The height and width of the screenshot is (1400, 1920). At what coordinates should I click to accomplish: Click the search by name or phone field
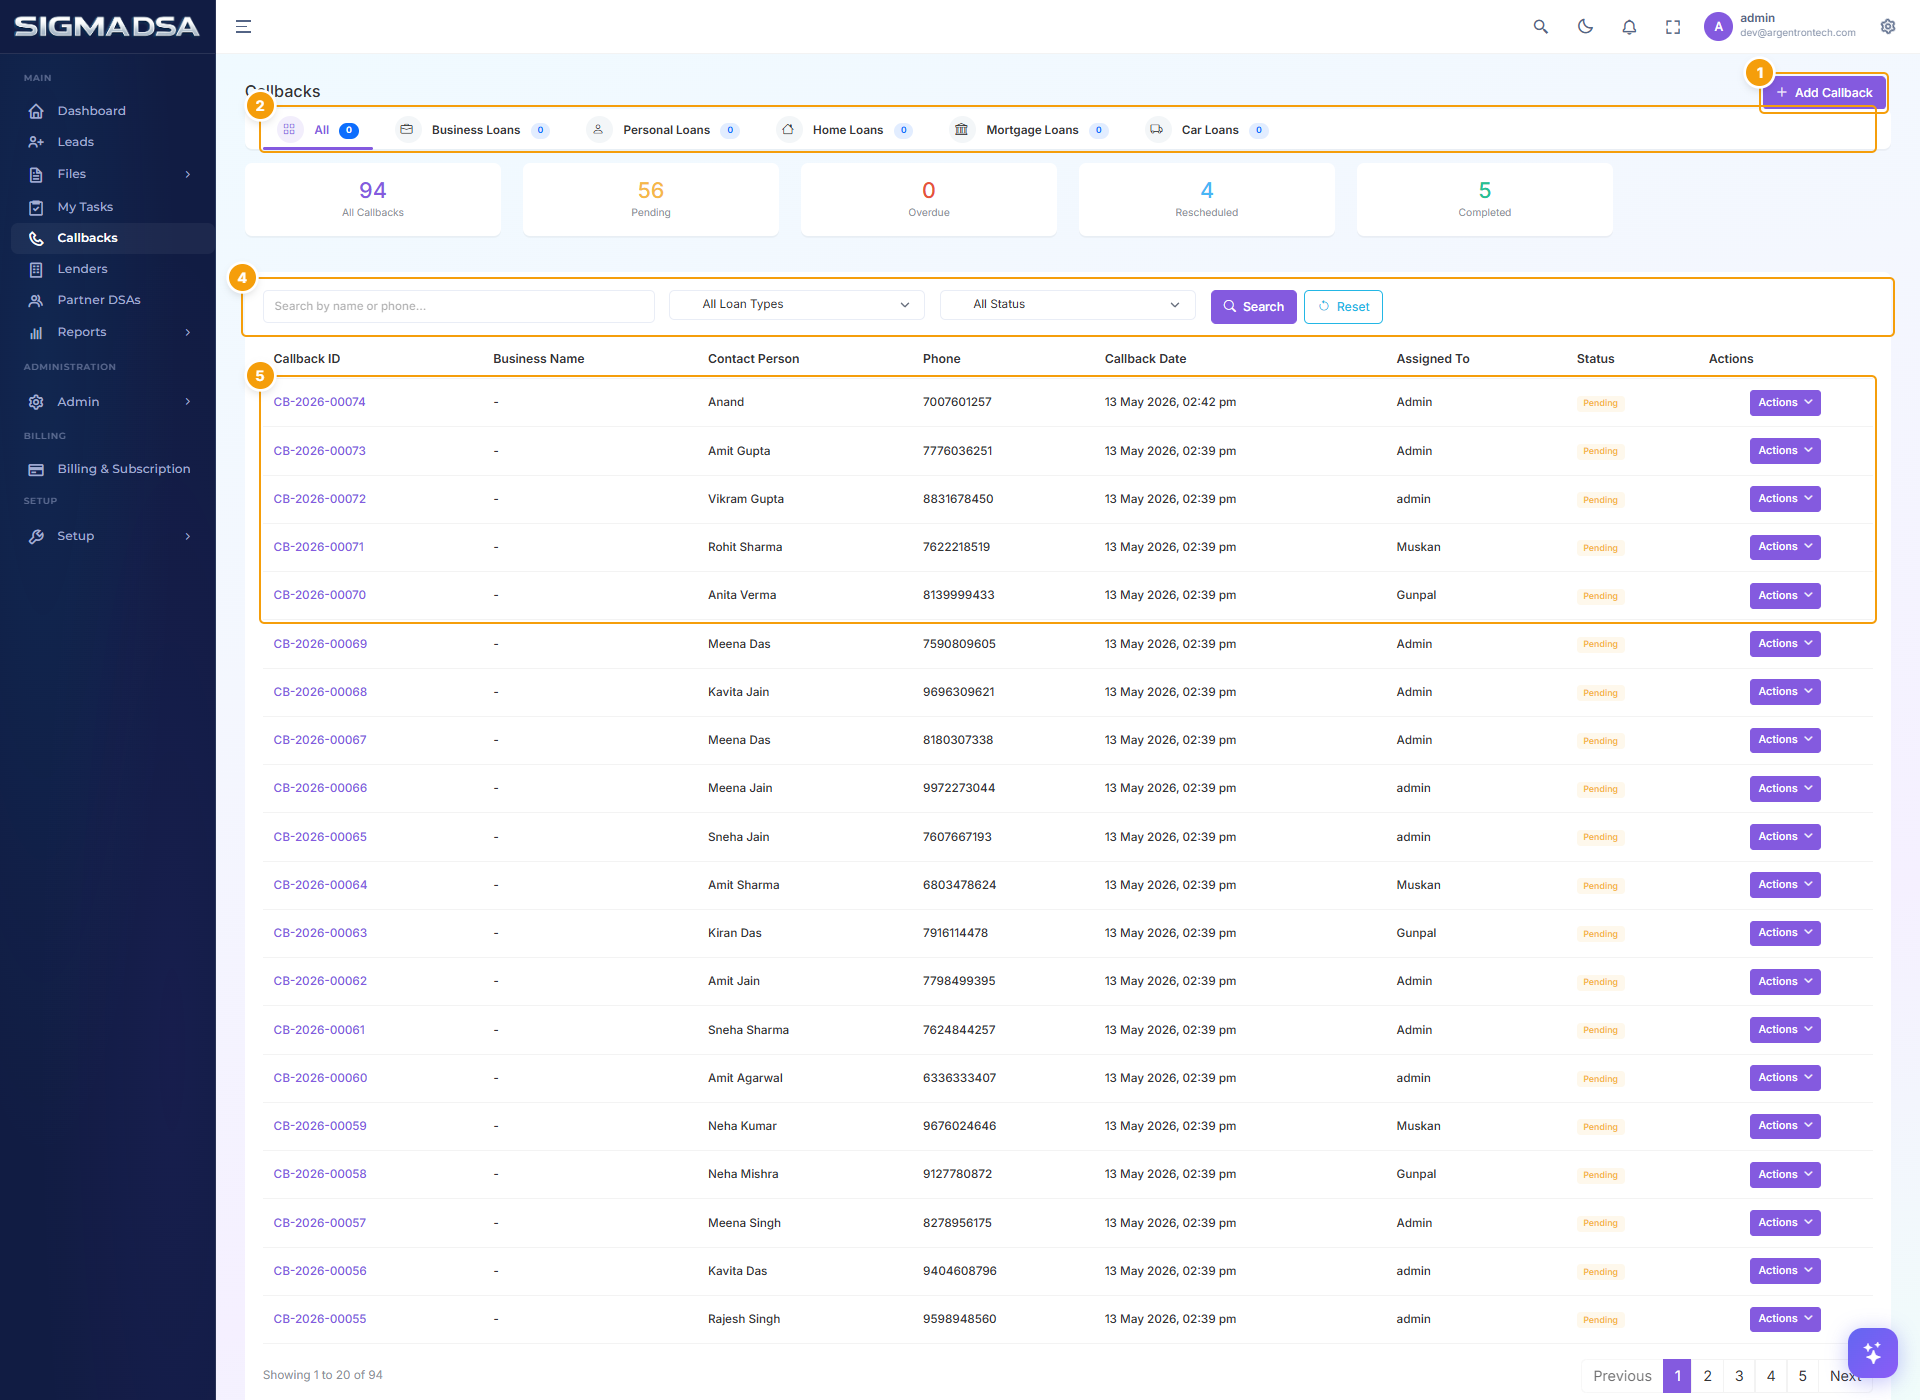click(458, 306)
